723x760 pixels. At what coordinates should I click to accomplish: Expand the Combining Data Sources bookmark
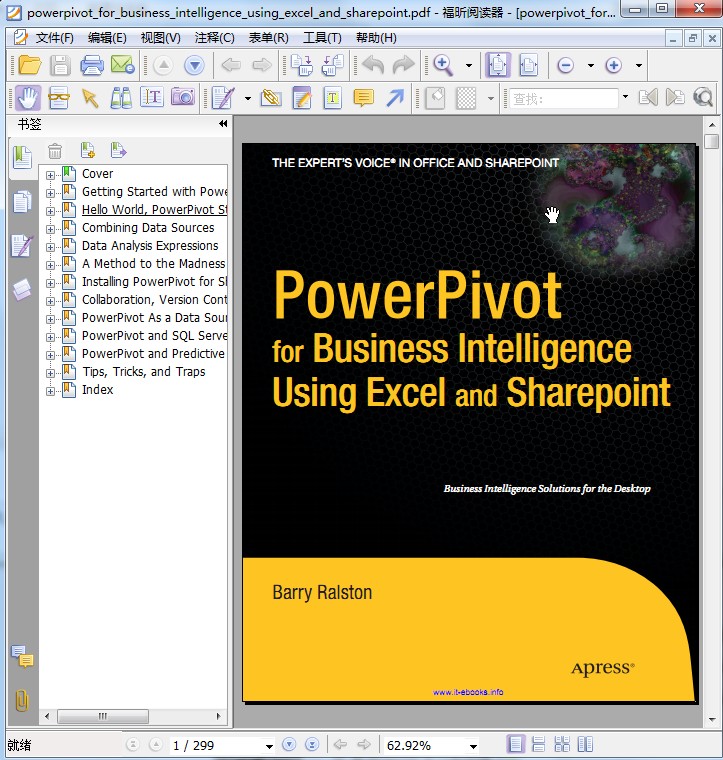click(x=51, y=228)
